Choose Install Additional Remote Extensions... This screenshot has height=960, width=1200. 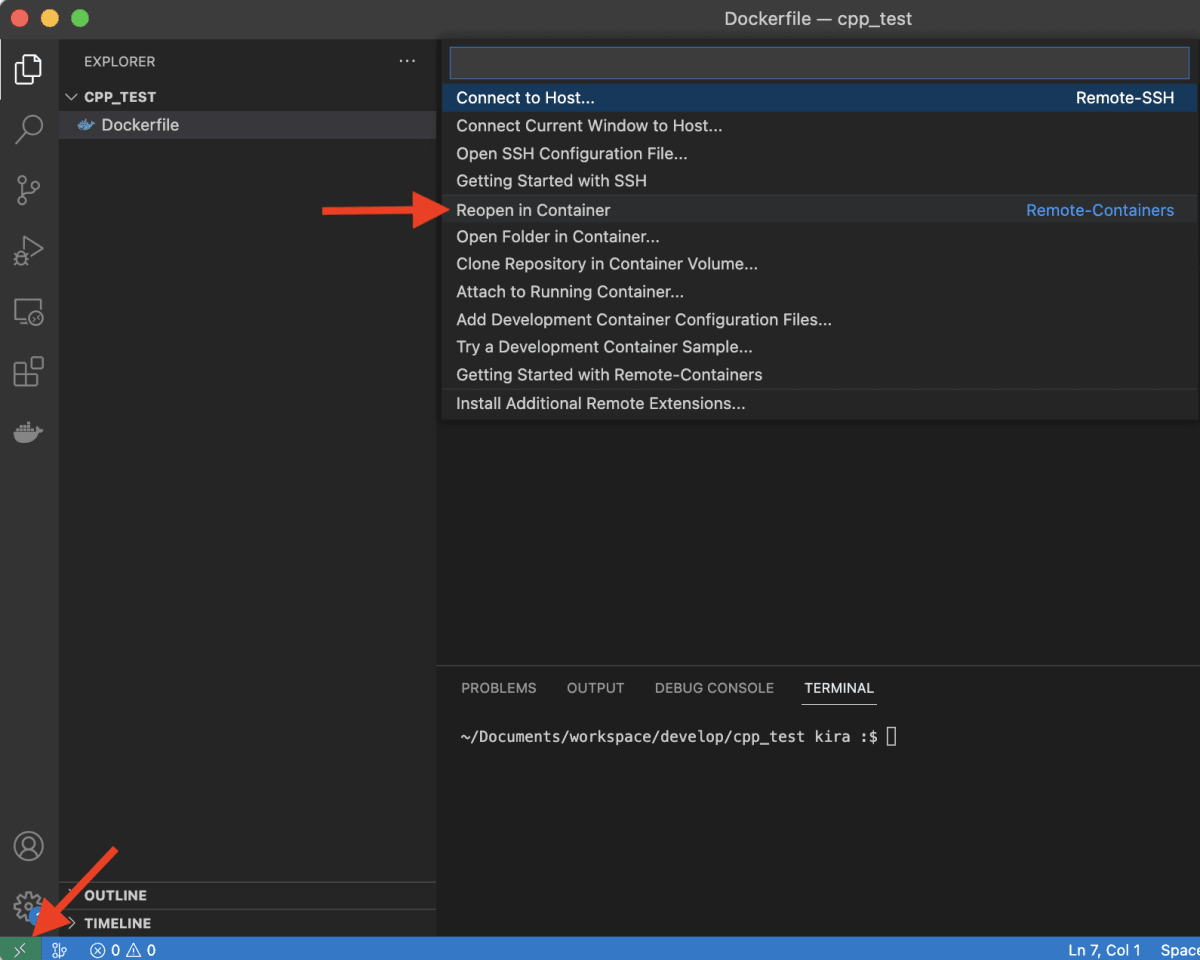coord(819,404)
